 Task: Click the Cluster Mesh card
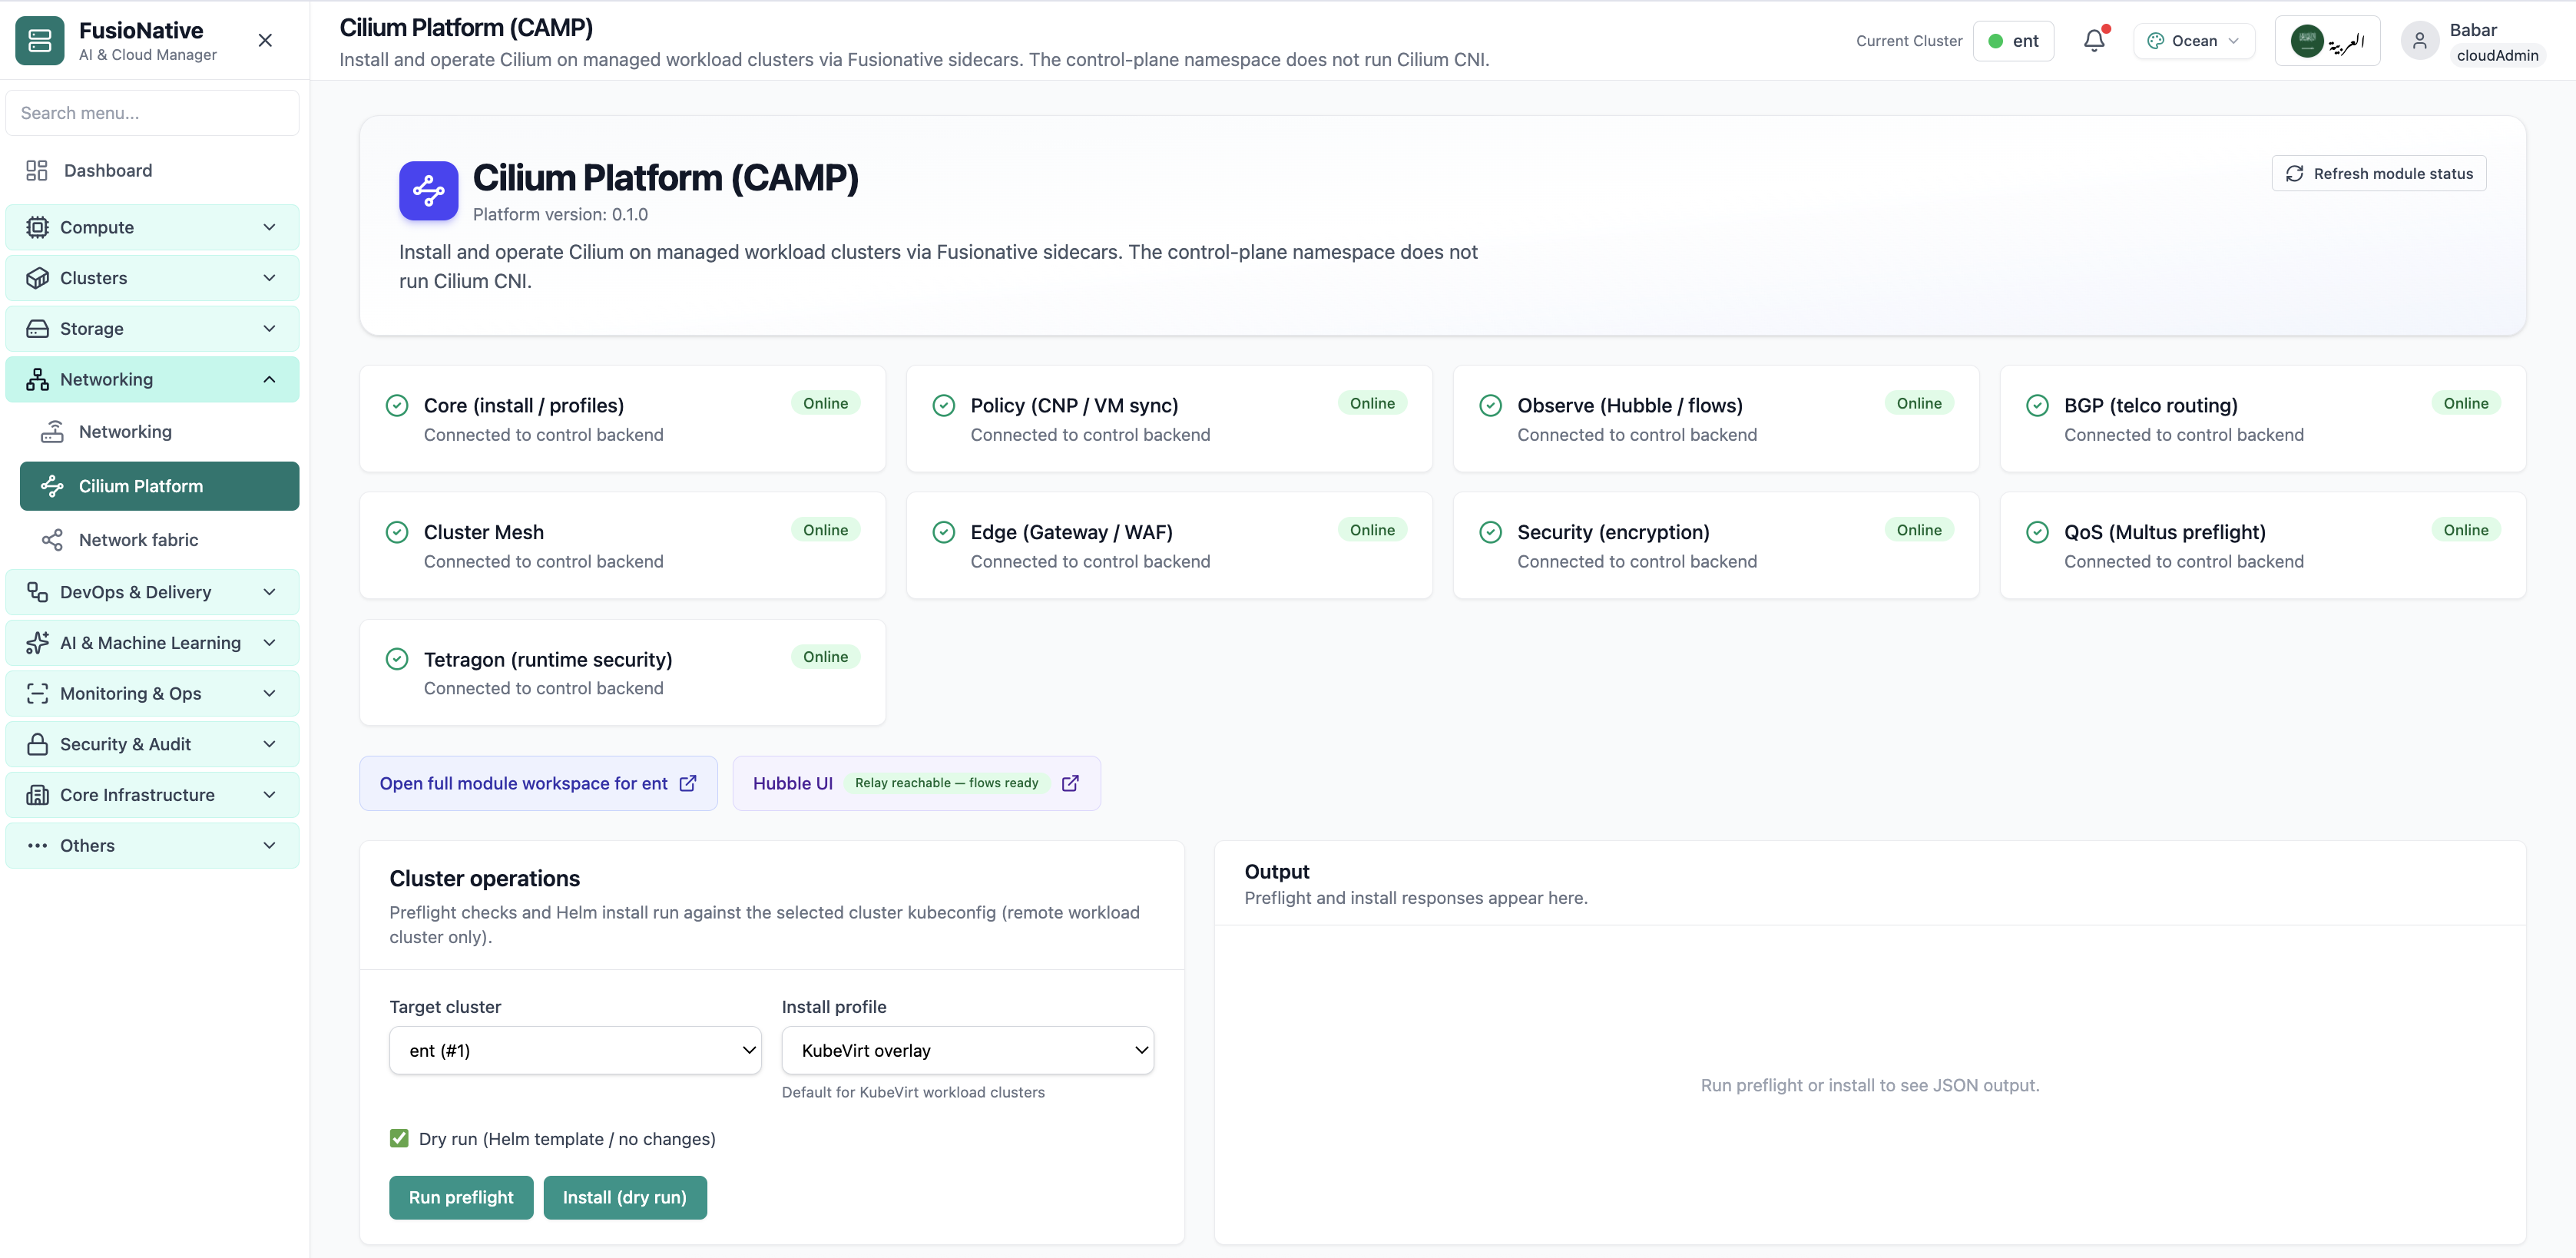click(x=622, y=545)
